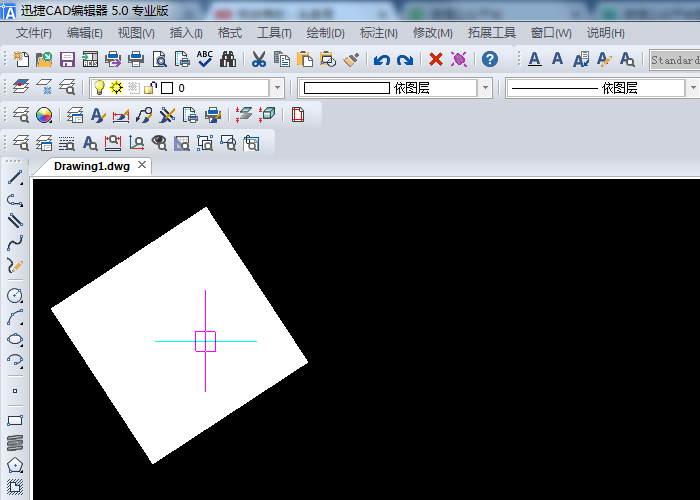This screenshot has width=700, height=500.
Task: Open the 窗口(W) menu
Action: tap(551, 33)
